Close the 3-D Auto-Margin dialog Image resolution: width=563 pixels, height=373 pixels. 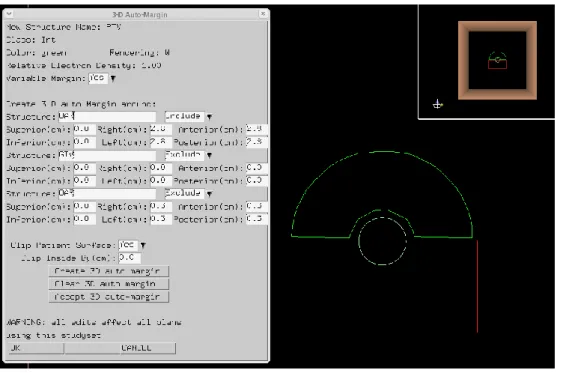point(263,14)
